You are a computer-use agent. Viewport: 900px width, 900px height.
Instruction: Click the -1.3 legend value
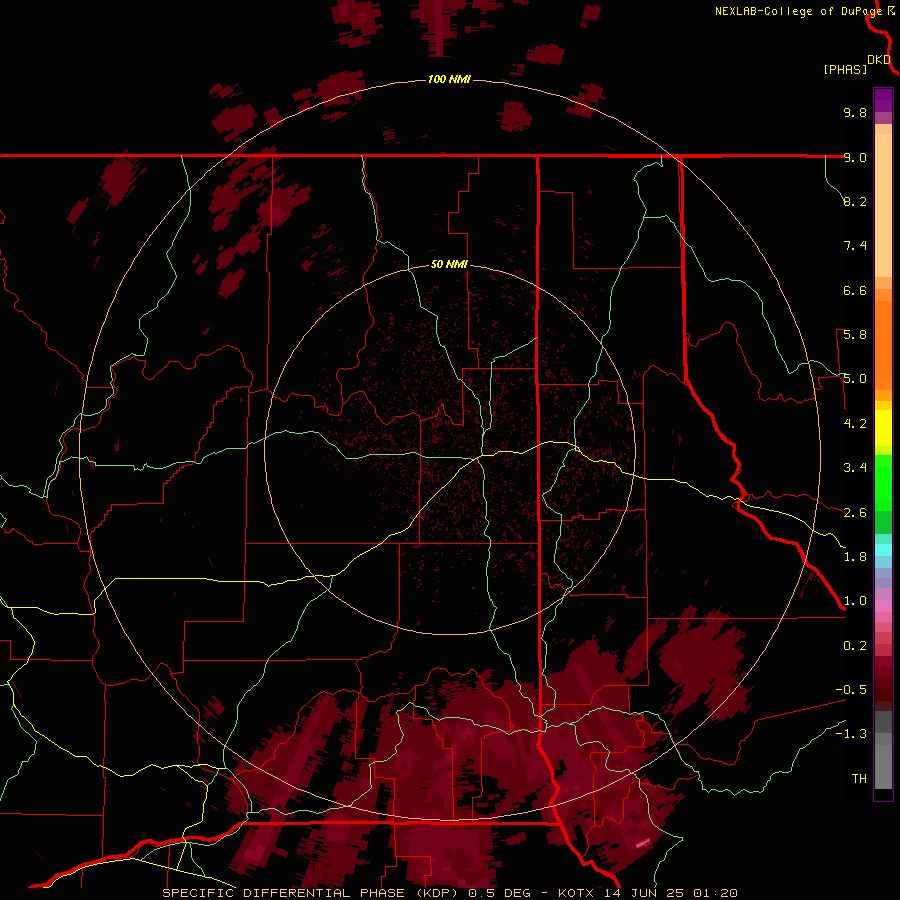851,734
